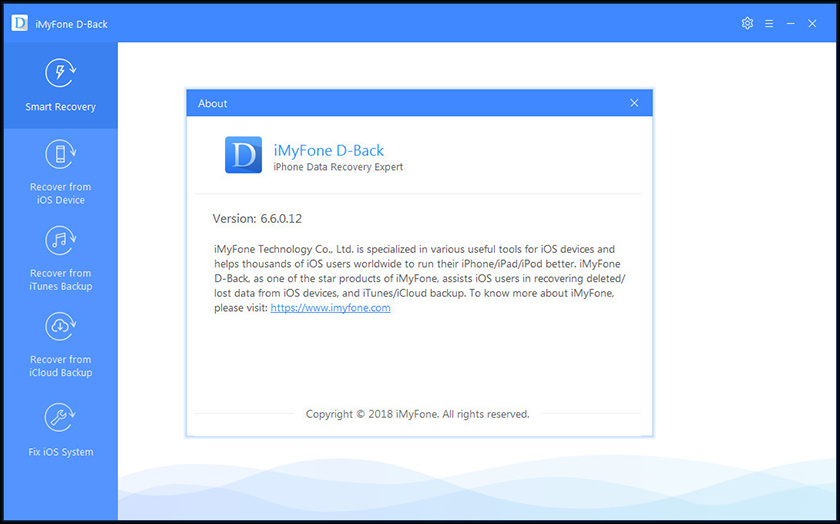Close the About dialog

pyautogui.click(x=634, y=103)
